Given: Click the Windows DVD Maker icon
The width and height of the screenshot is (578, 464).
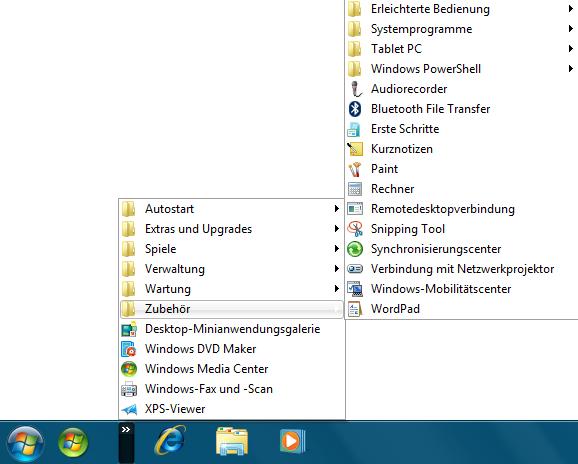Looking at the screenshot, I should (129, 349).
